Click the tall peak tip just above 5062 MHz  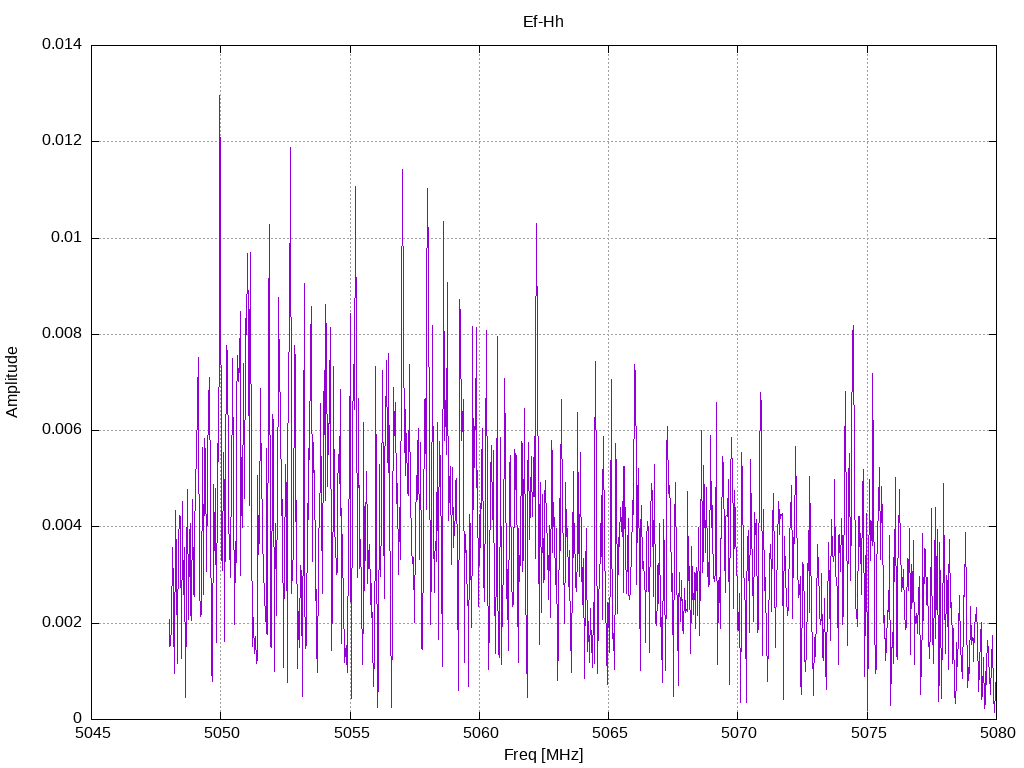pos(536,225)
